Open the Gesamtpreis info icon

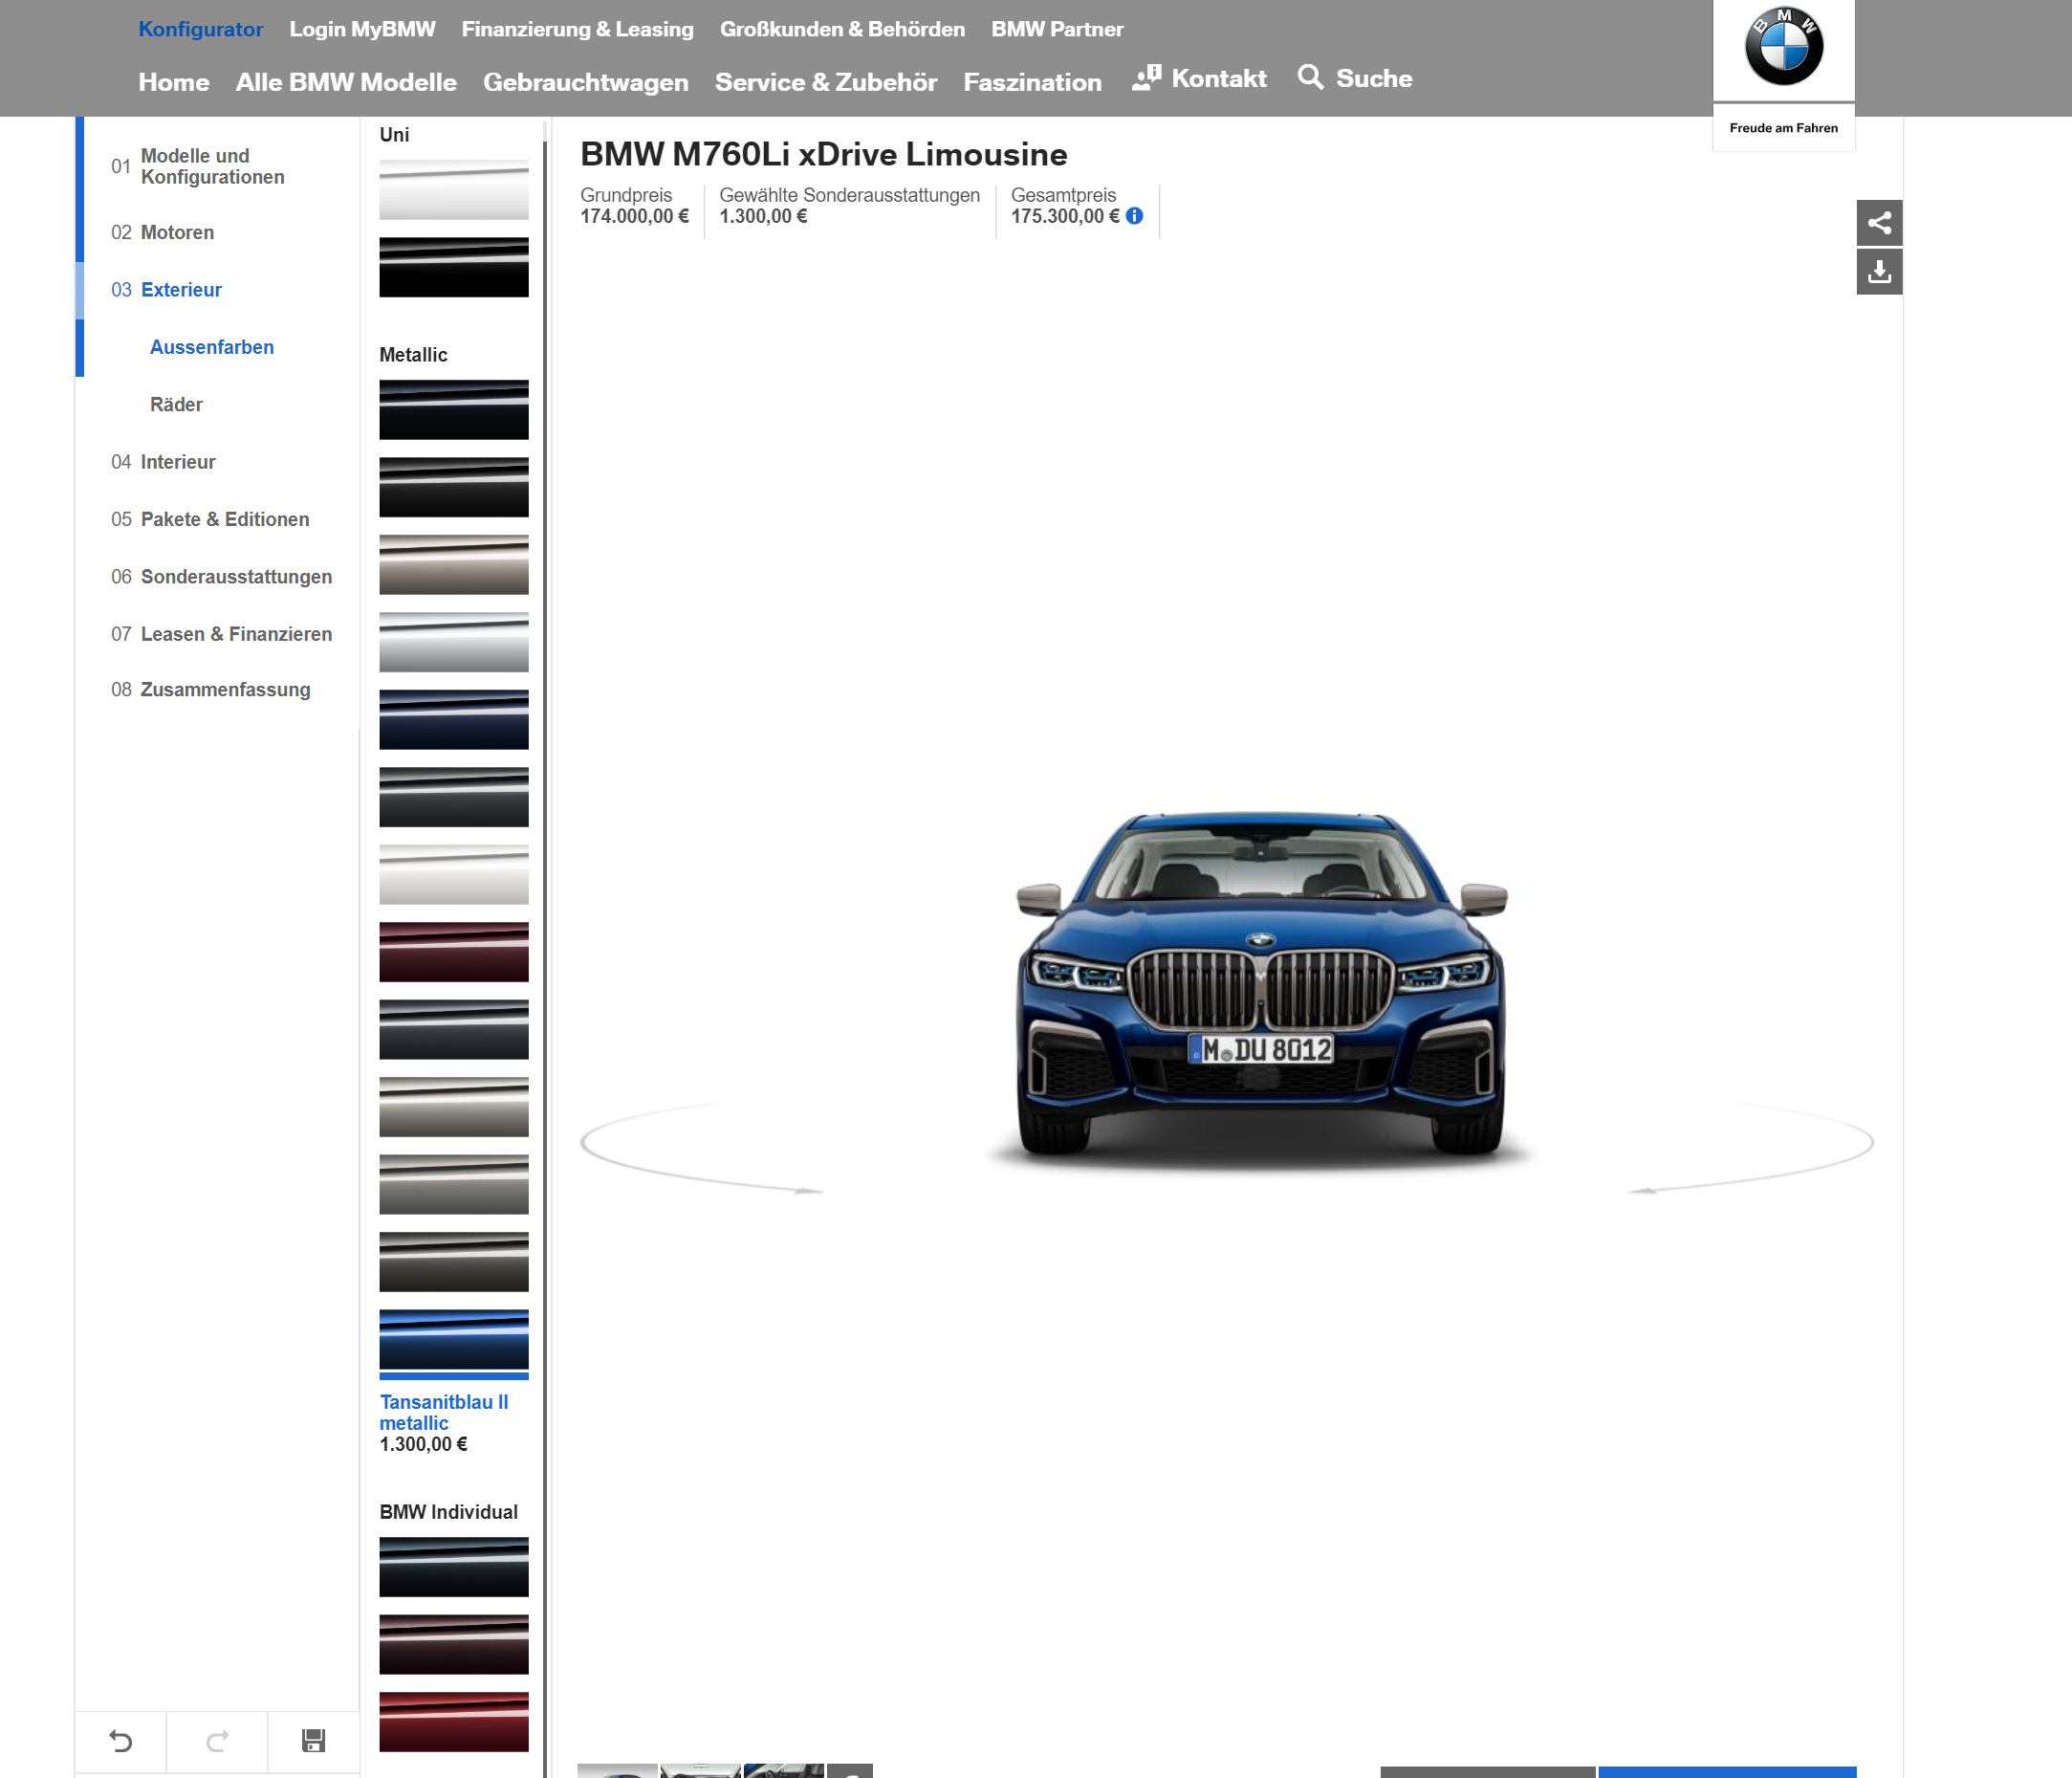(1134, 216)
